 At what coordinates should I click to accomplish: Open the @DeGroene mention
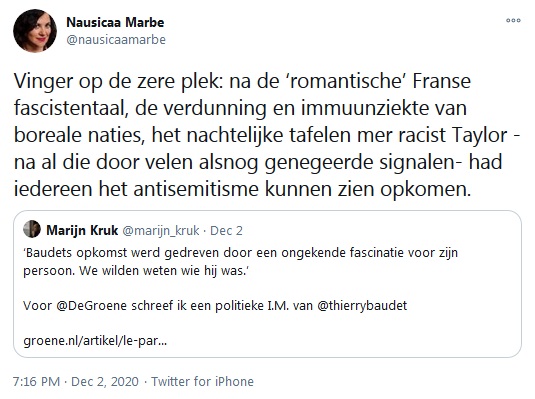[x=91, y=305]
